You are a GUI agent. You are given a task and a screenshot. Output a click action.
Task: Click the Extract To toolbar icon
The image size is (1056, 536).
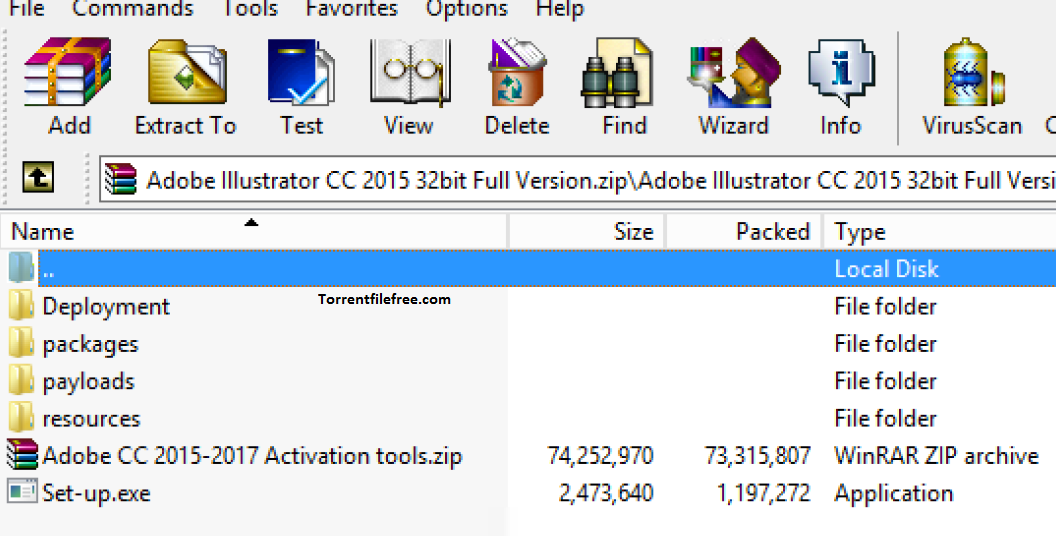tap(187, 72)
